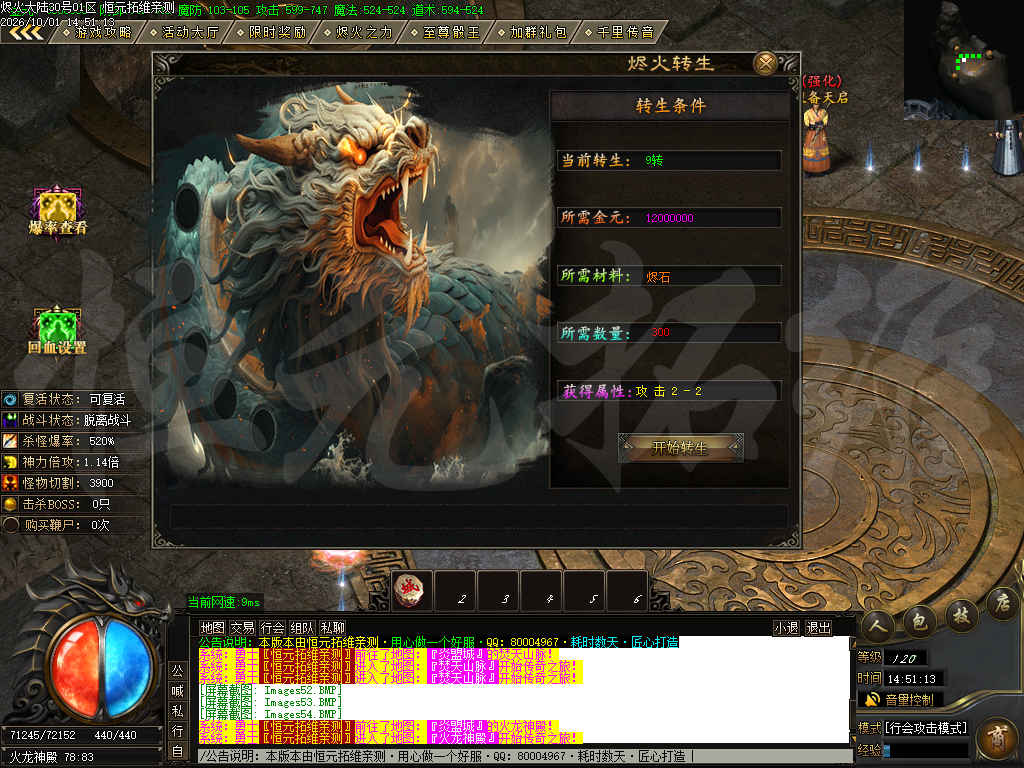Select quick slot 2 on the hotbar

pyautogui.click(x=455, y=591)
